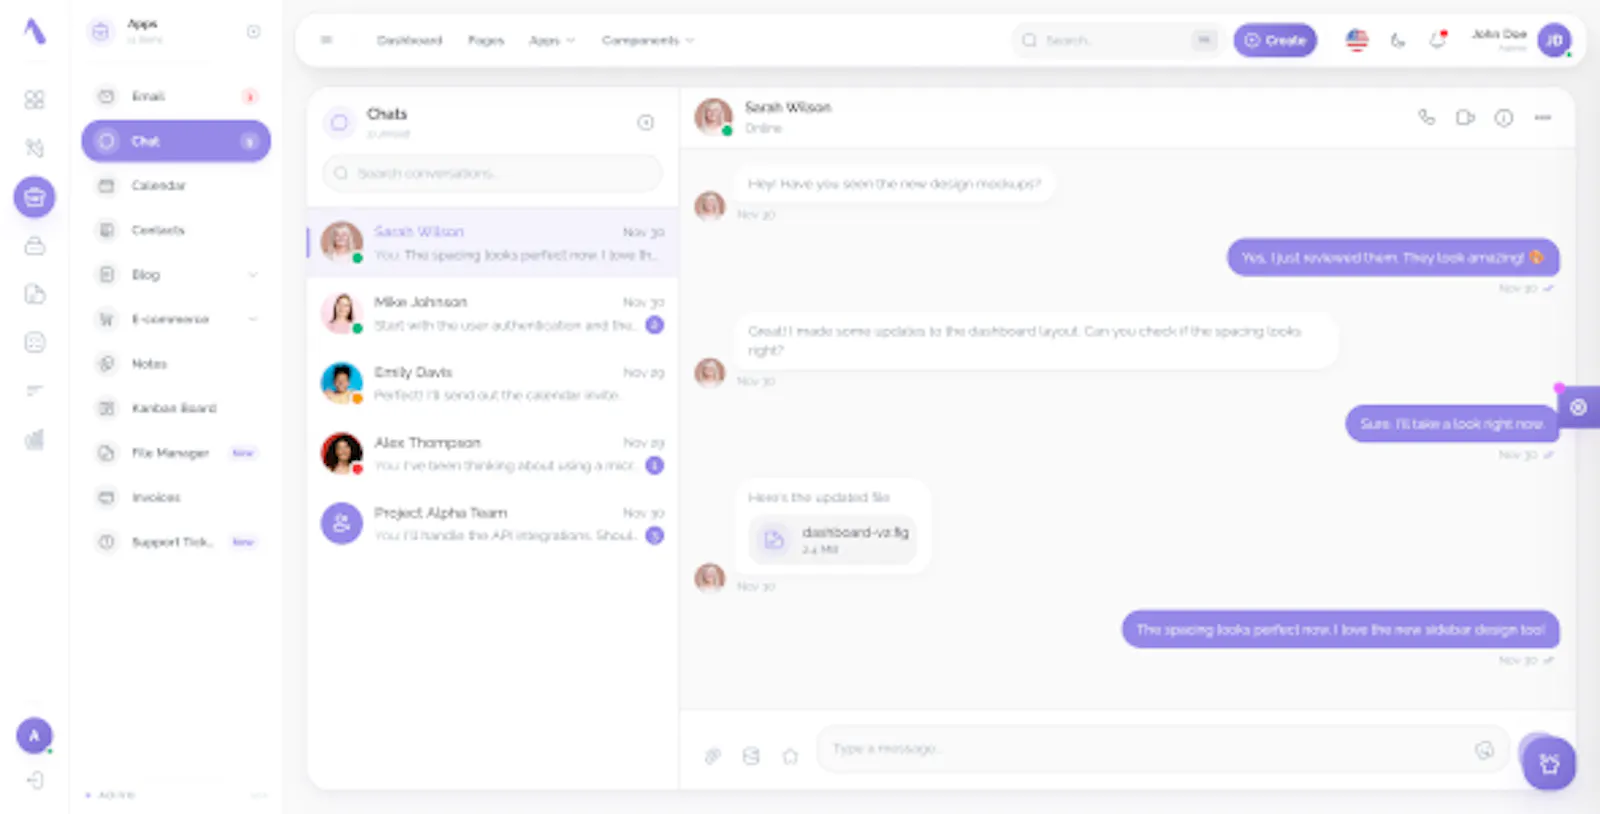
Task: Go to Pages in the top navigation
Action: point(486,40)
